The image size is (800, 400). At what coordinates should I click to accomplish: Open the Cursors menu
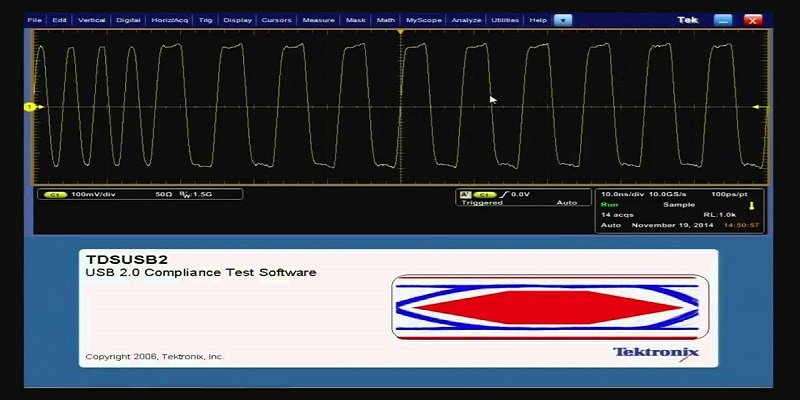[277, 20]
